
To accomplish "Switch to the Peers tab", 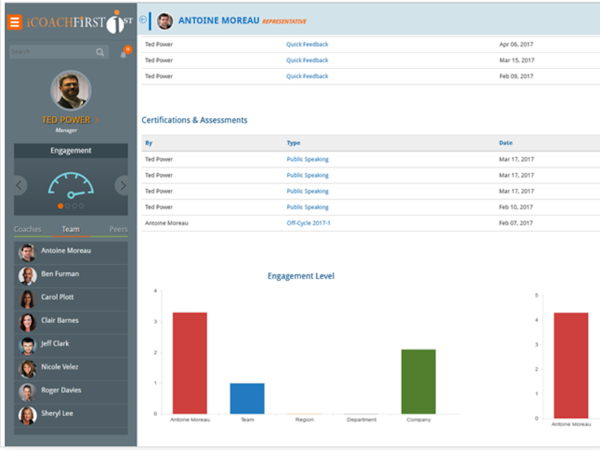I will pyautogui.click(x=118, y=229).
